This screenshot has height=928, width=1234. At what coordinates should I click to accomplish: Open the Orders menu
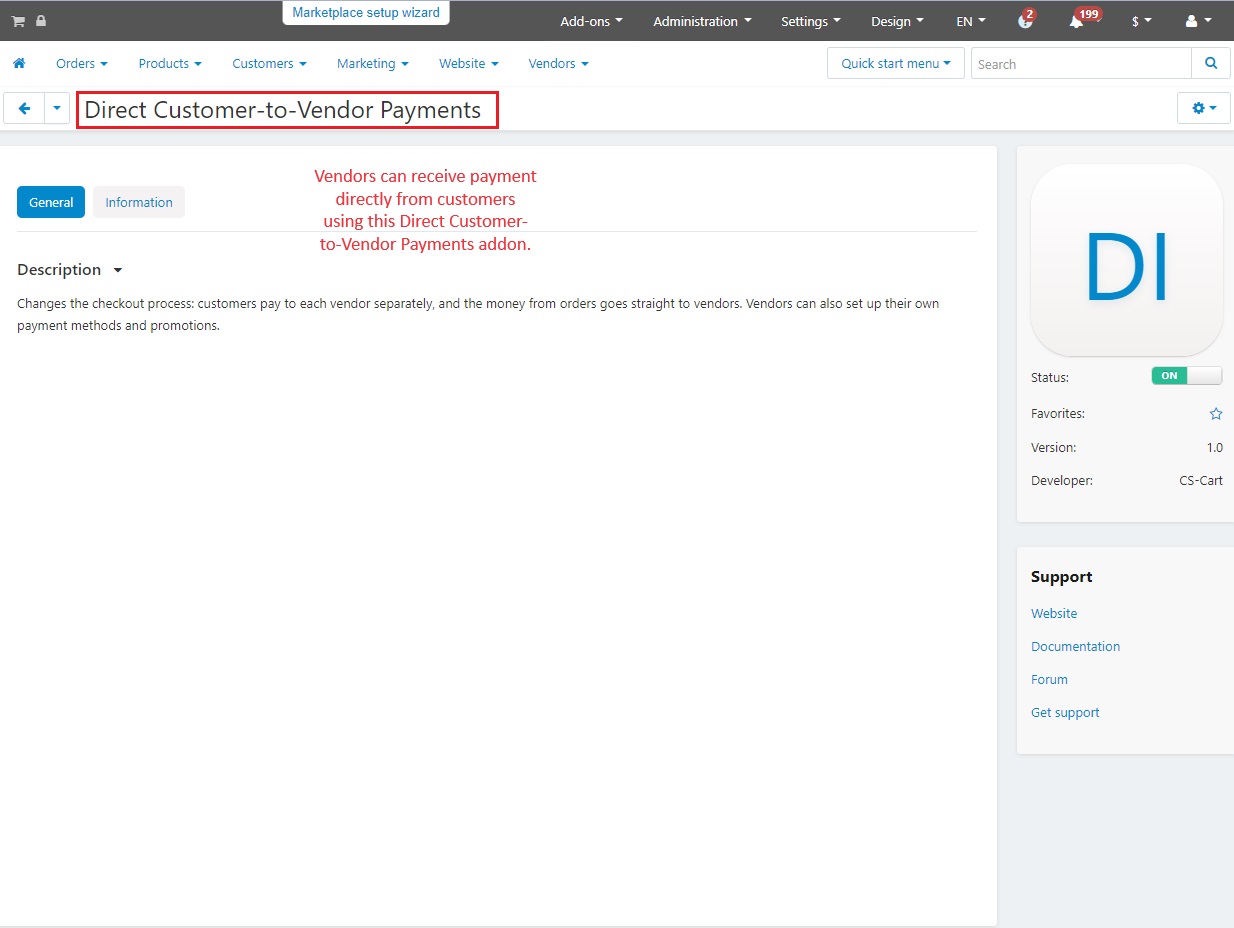coord(82,63)
